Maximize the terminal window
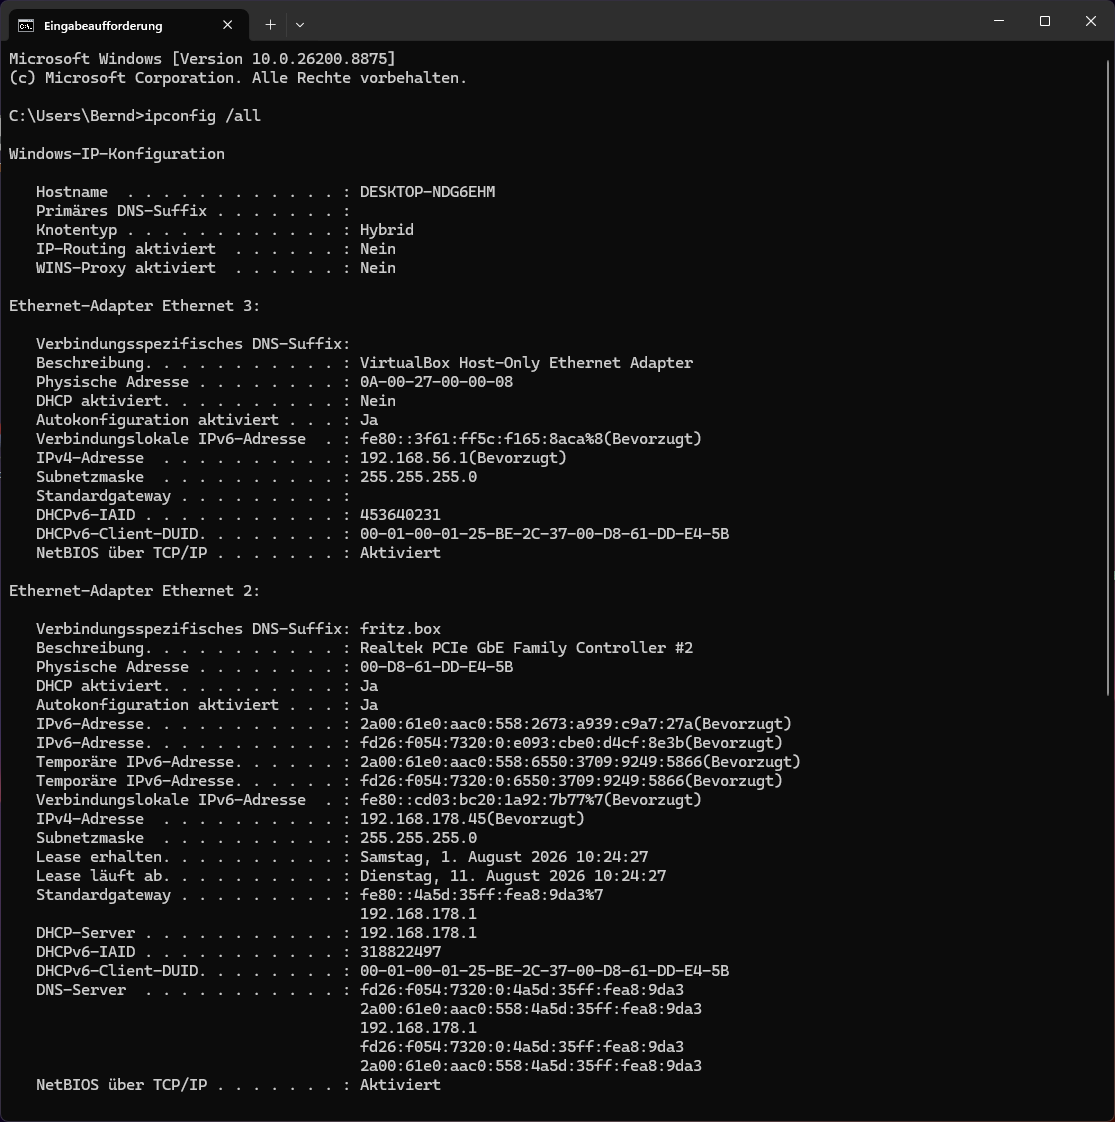Image resolution: width=1115 pixels, height=1122 pixels. [1045, 21]
